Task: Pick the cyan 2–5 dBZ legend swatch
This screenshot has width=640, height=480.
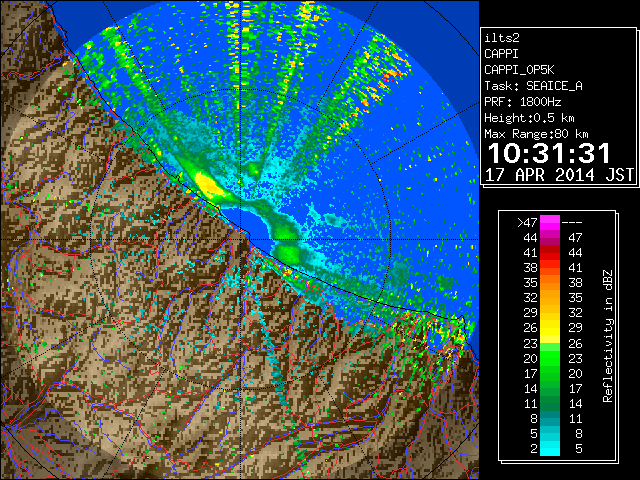Action: [550, 448]
